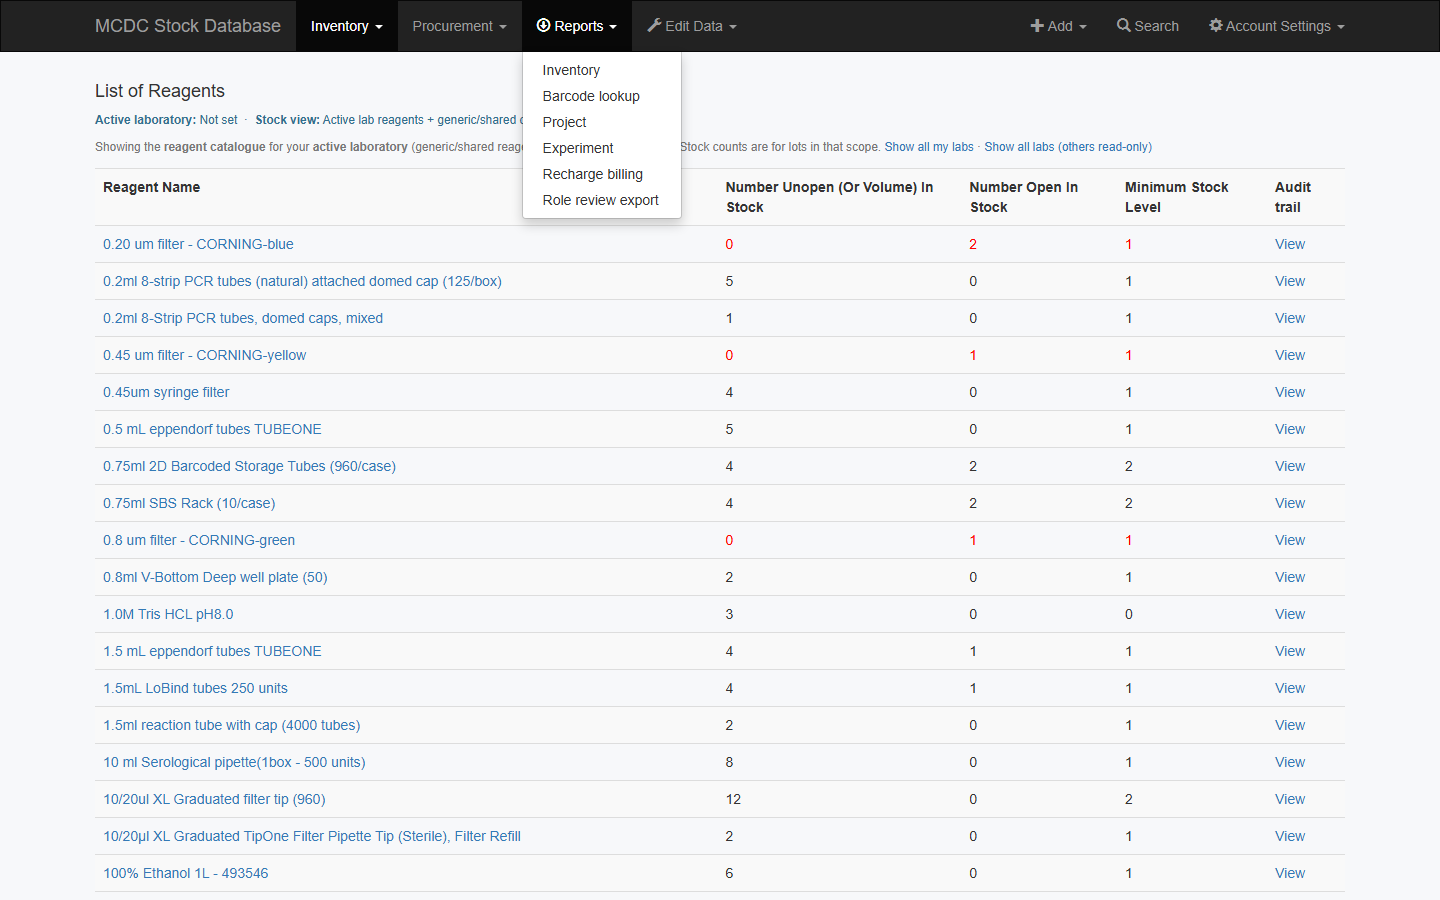This screenshot has height=900, width=1440.
Task: View audit trail for 10 ml Serological pipette
Action: click(1290, 762)
